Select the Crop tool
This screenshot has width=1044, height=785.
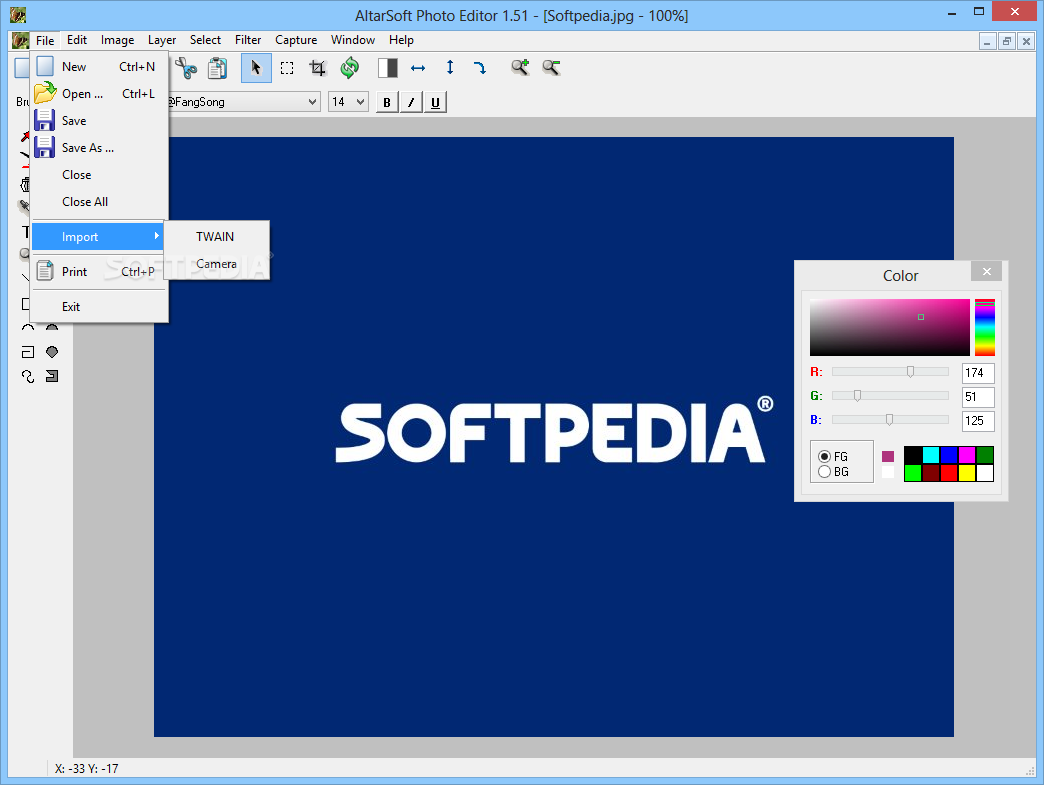[318, 68]
